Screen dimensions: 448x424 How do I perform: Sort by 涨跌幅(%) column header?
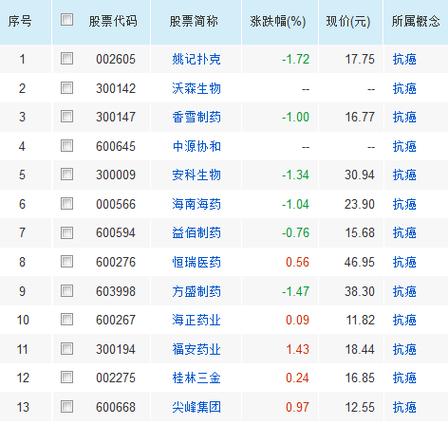coord(278,21)
